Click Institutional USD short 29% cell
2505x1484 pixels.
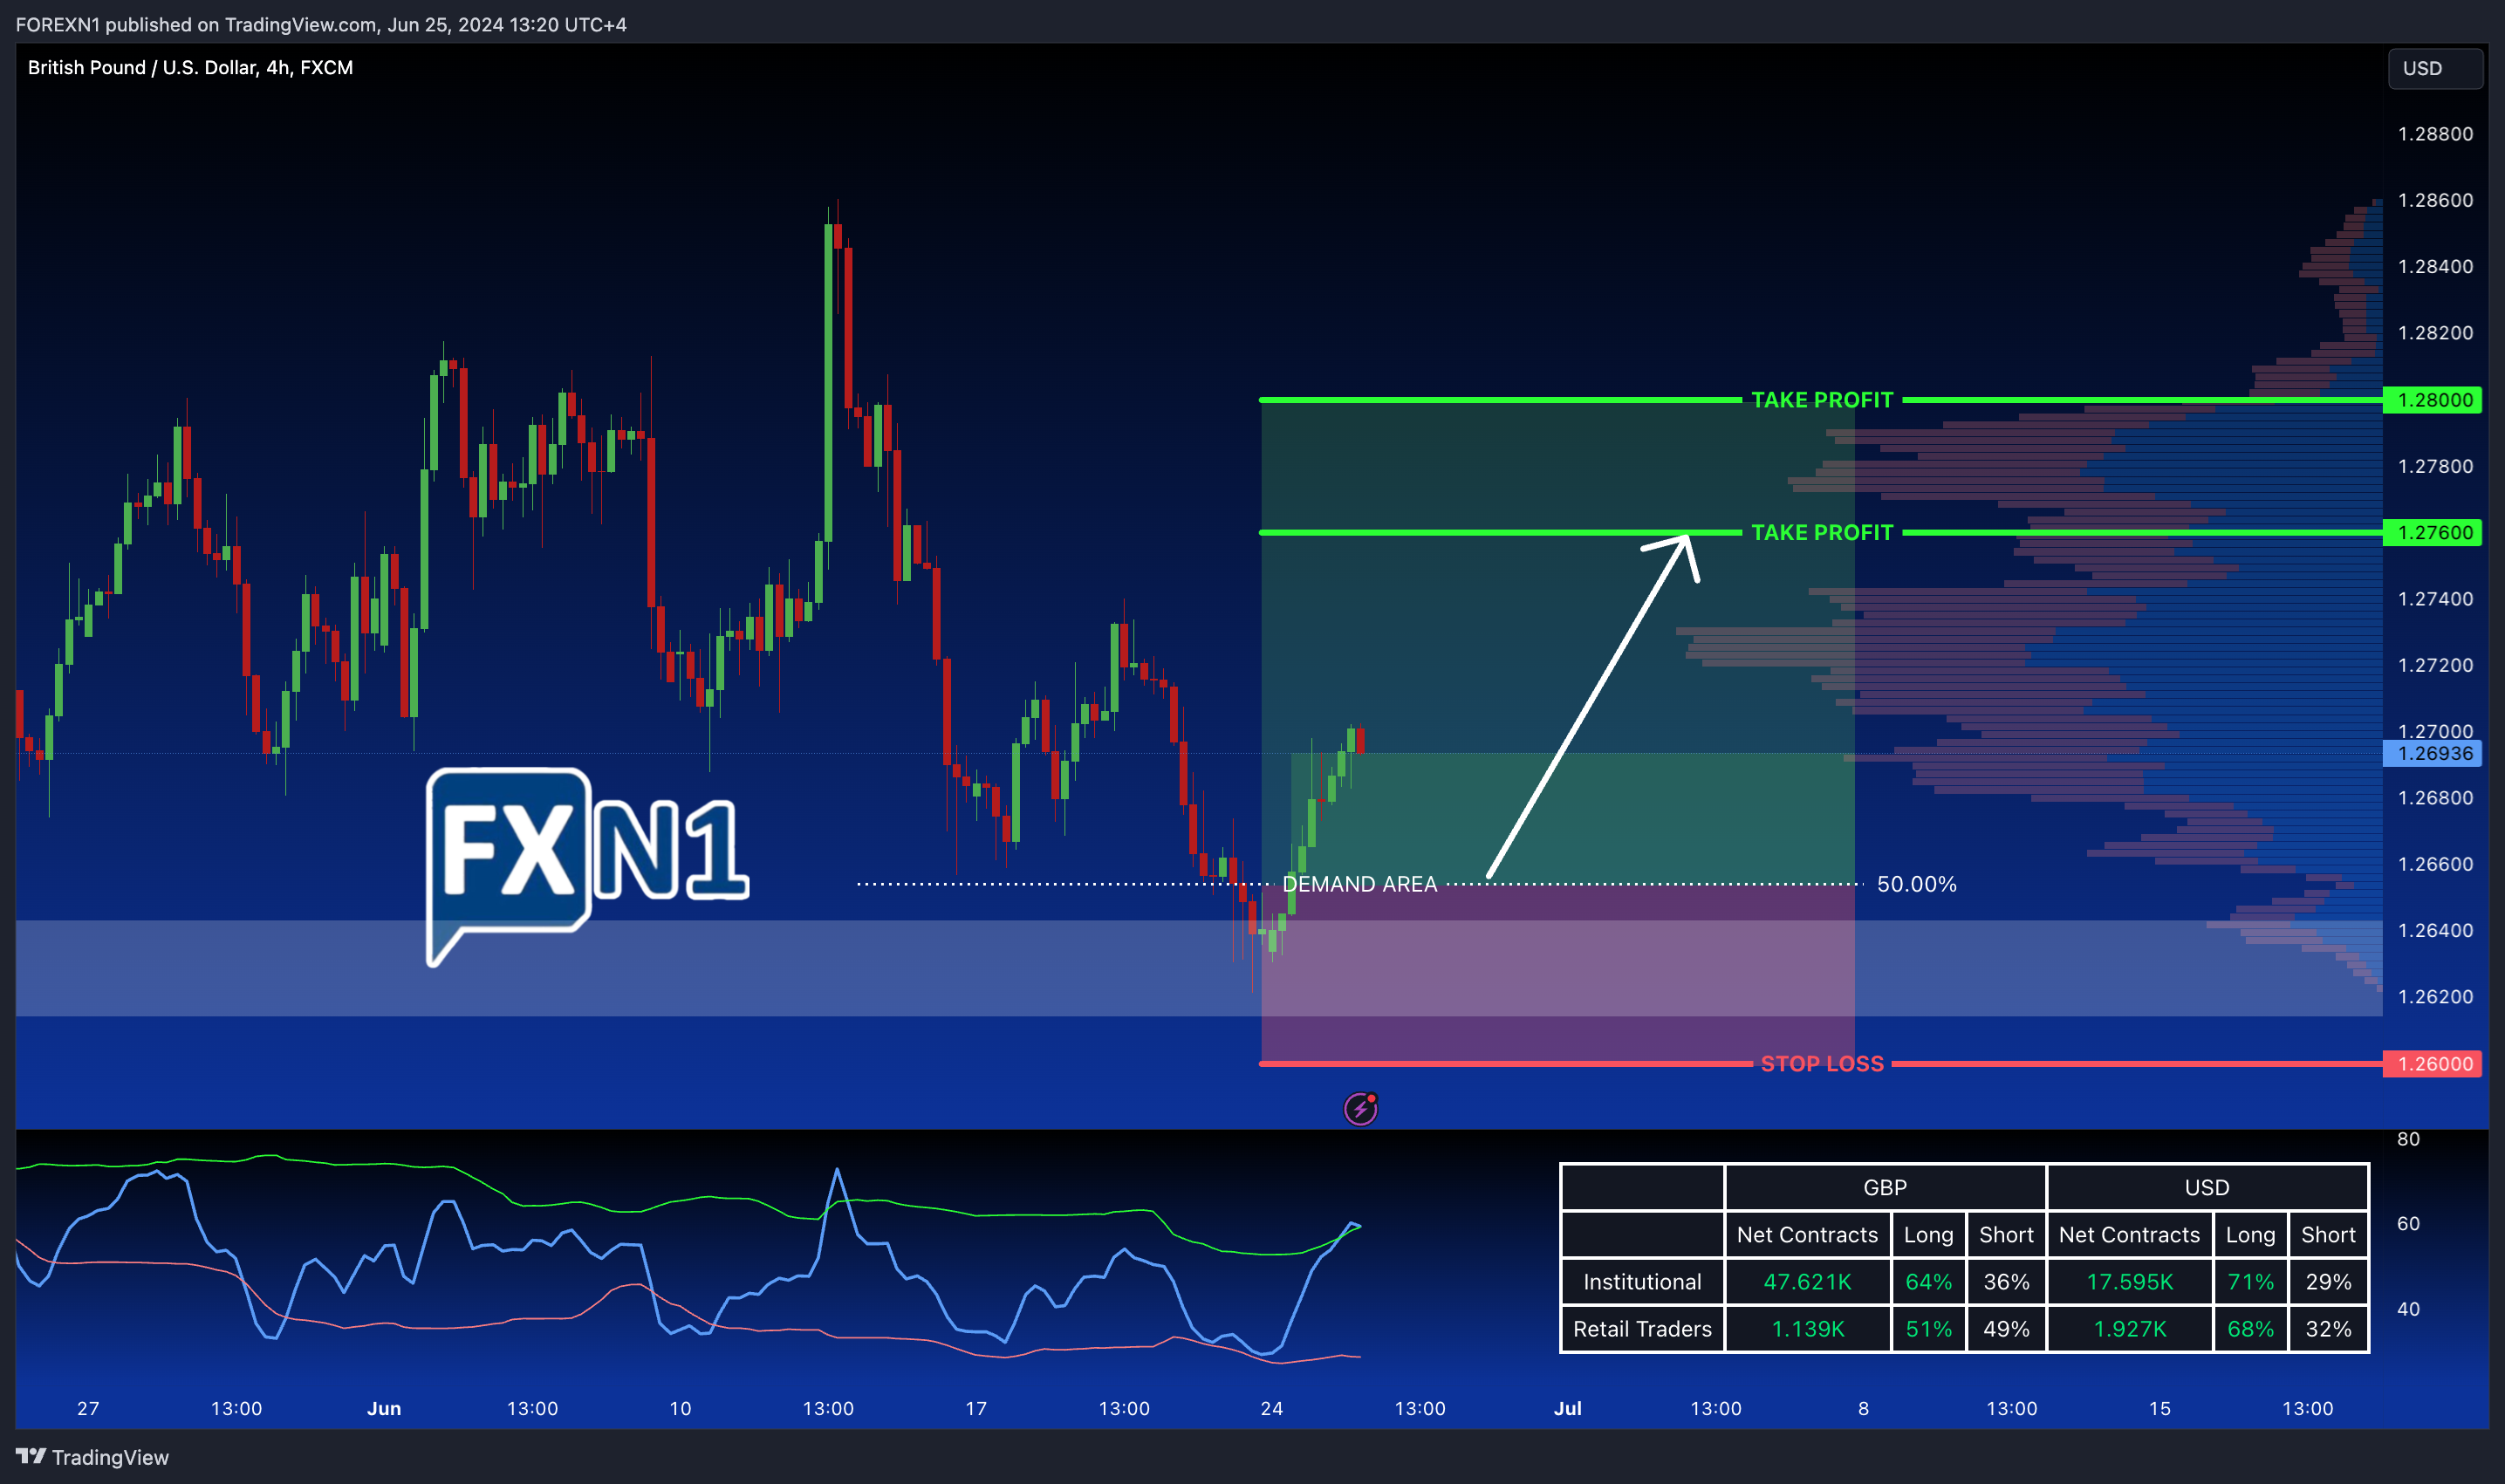(x=2328, y=1281)
